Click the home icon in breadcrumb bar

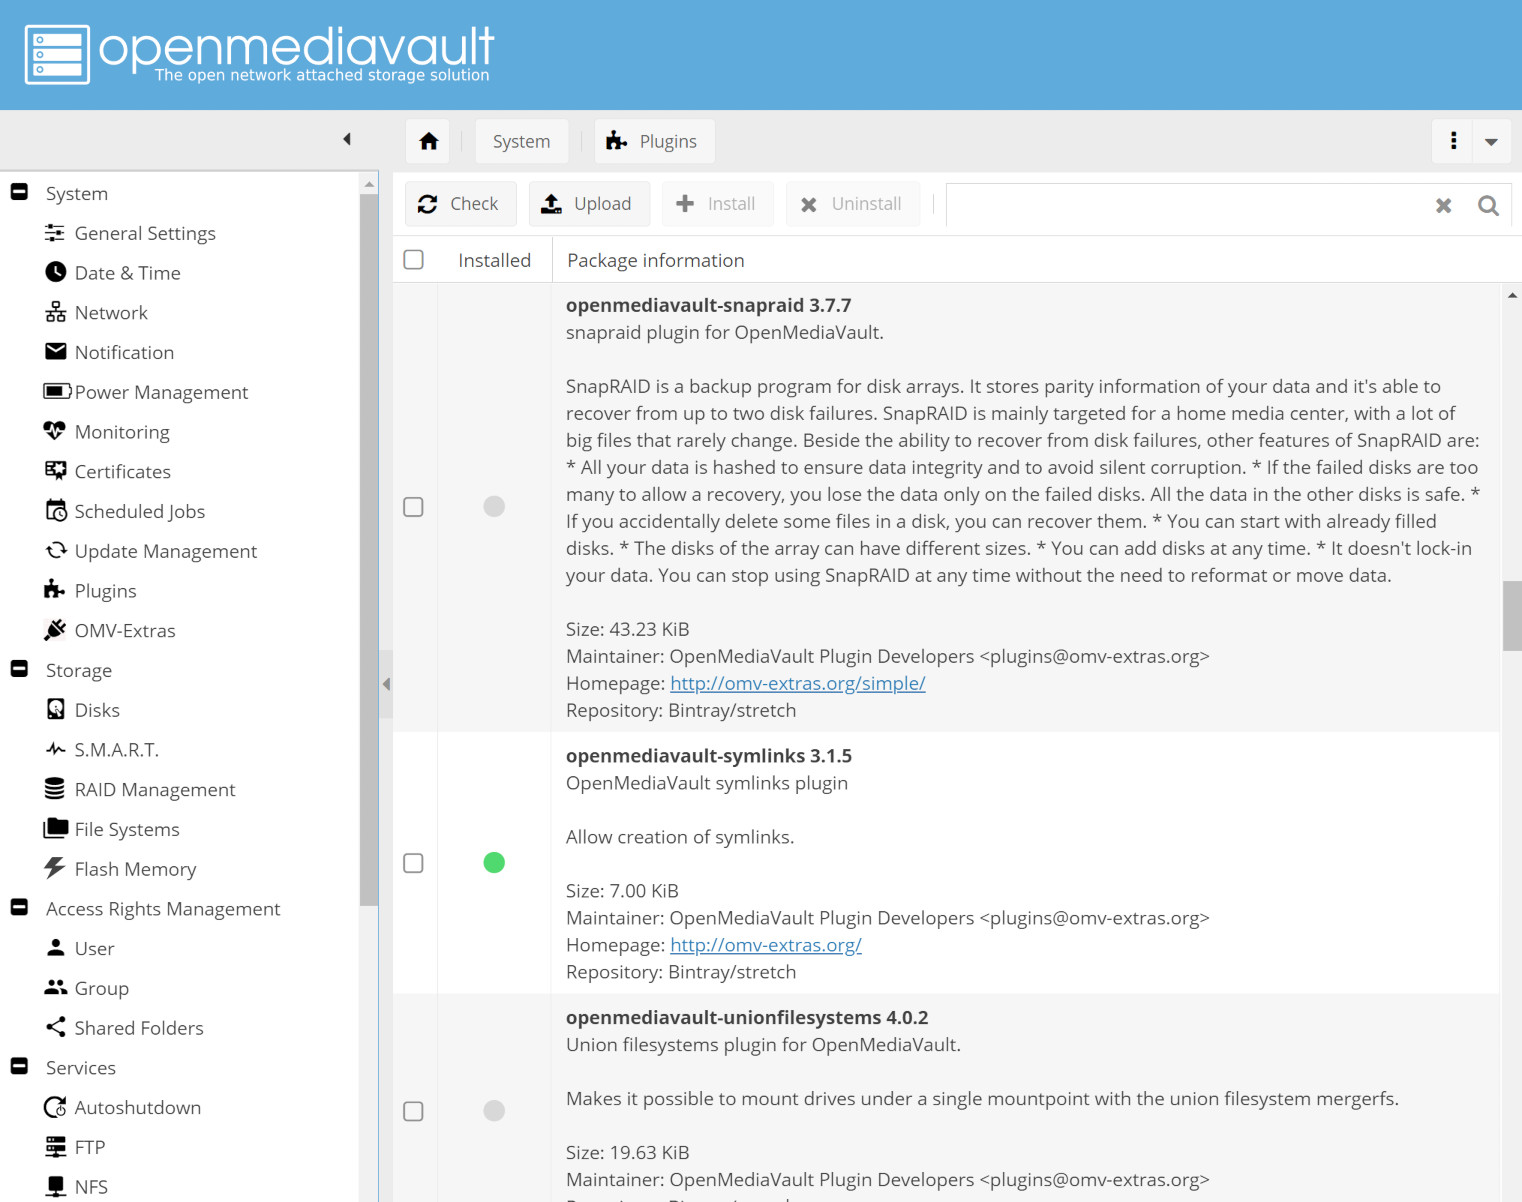(428, 141)
